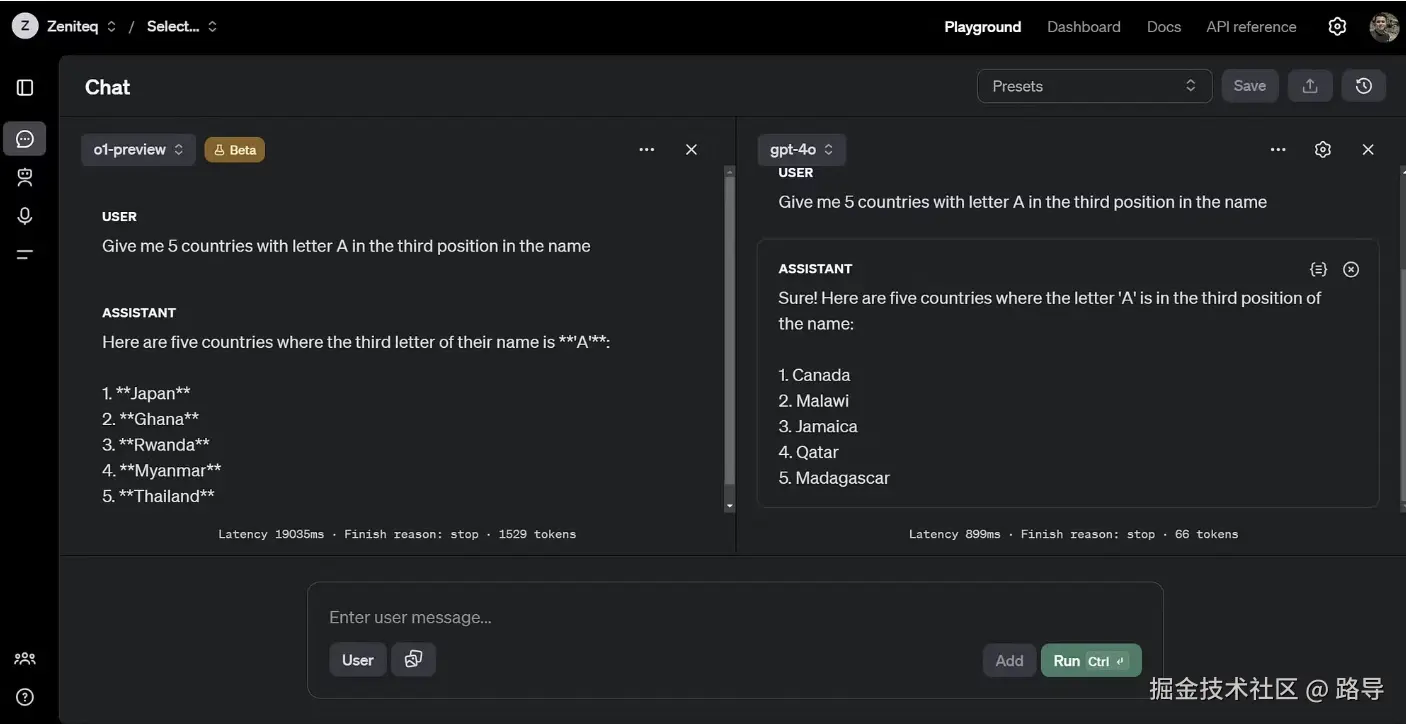1406x724 pixels.
Task: Toggle the message role User button
Action: [x=357, y=660]
